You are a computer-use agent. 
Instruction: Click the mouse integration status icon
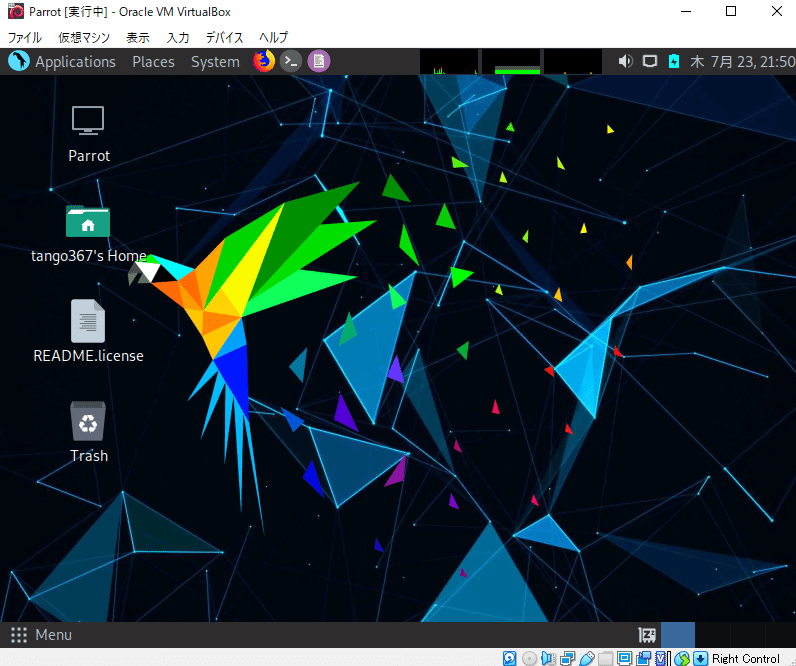click(x=682, y=658)
